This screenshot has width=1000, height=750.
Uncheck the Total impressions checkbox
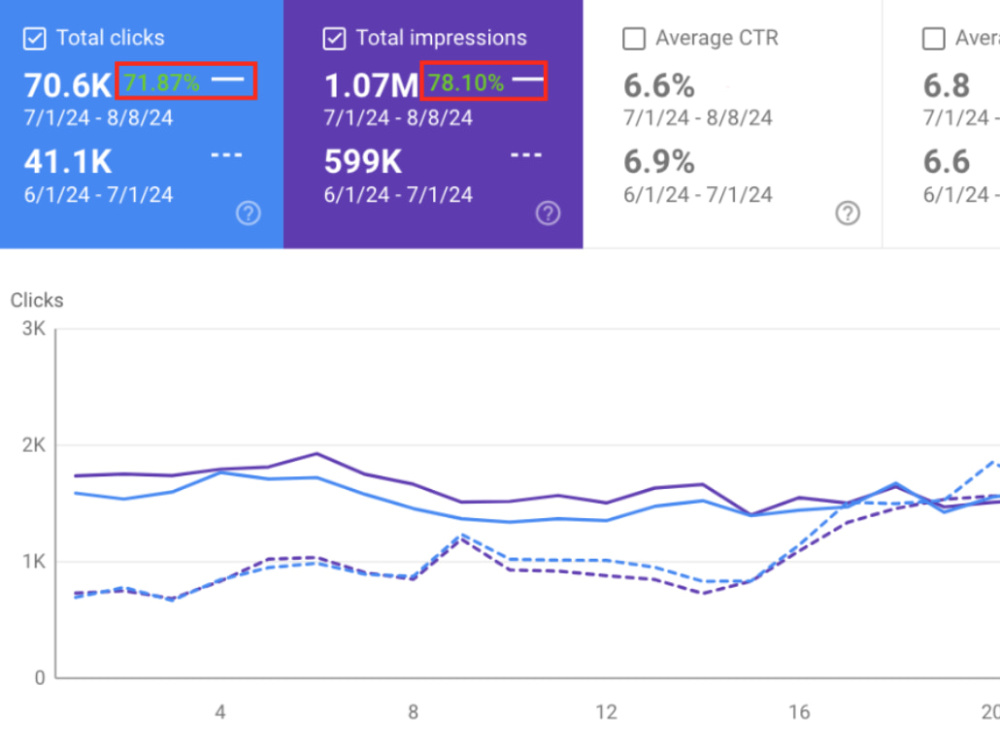334,38
